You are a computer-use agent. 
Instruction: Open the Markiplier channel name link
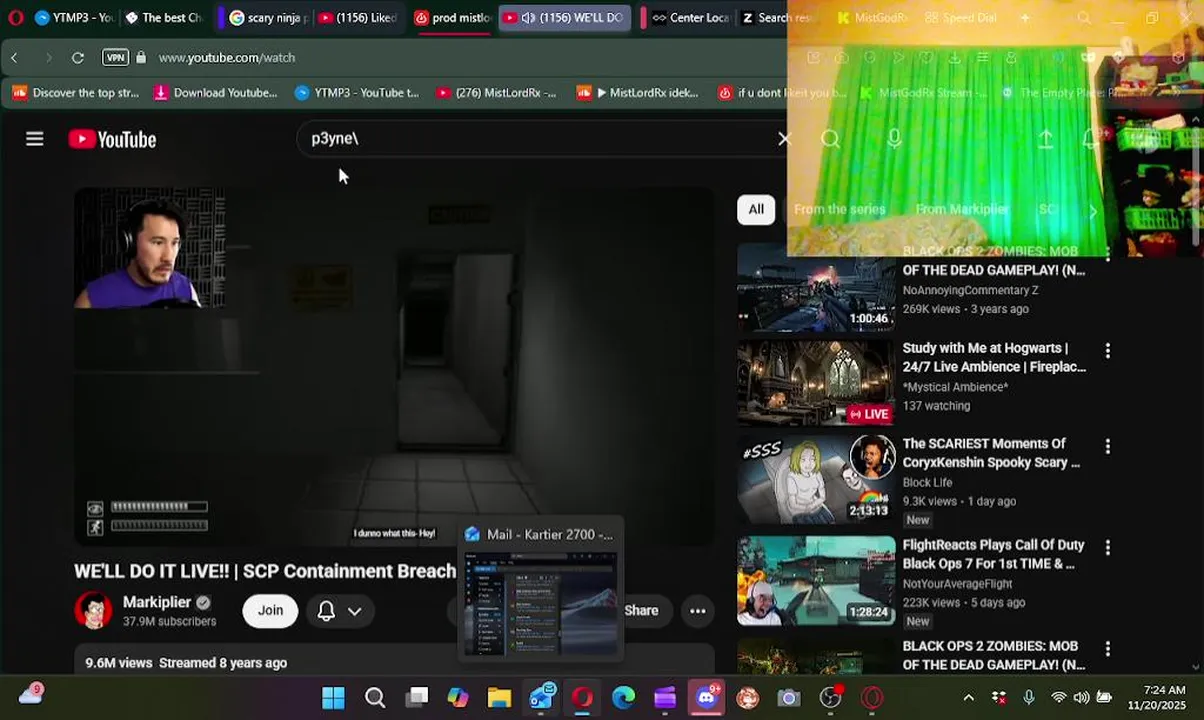[157, 602]
